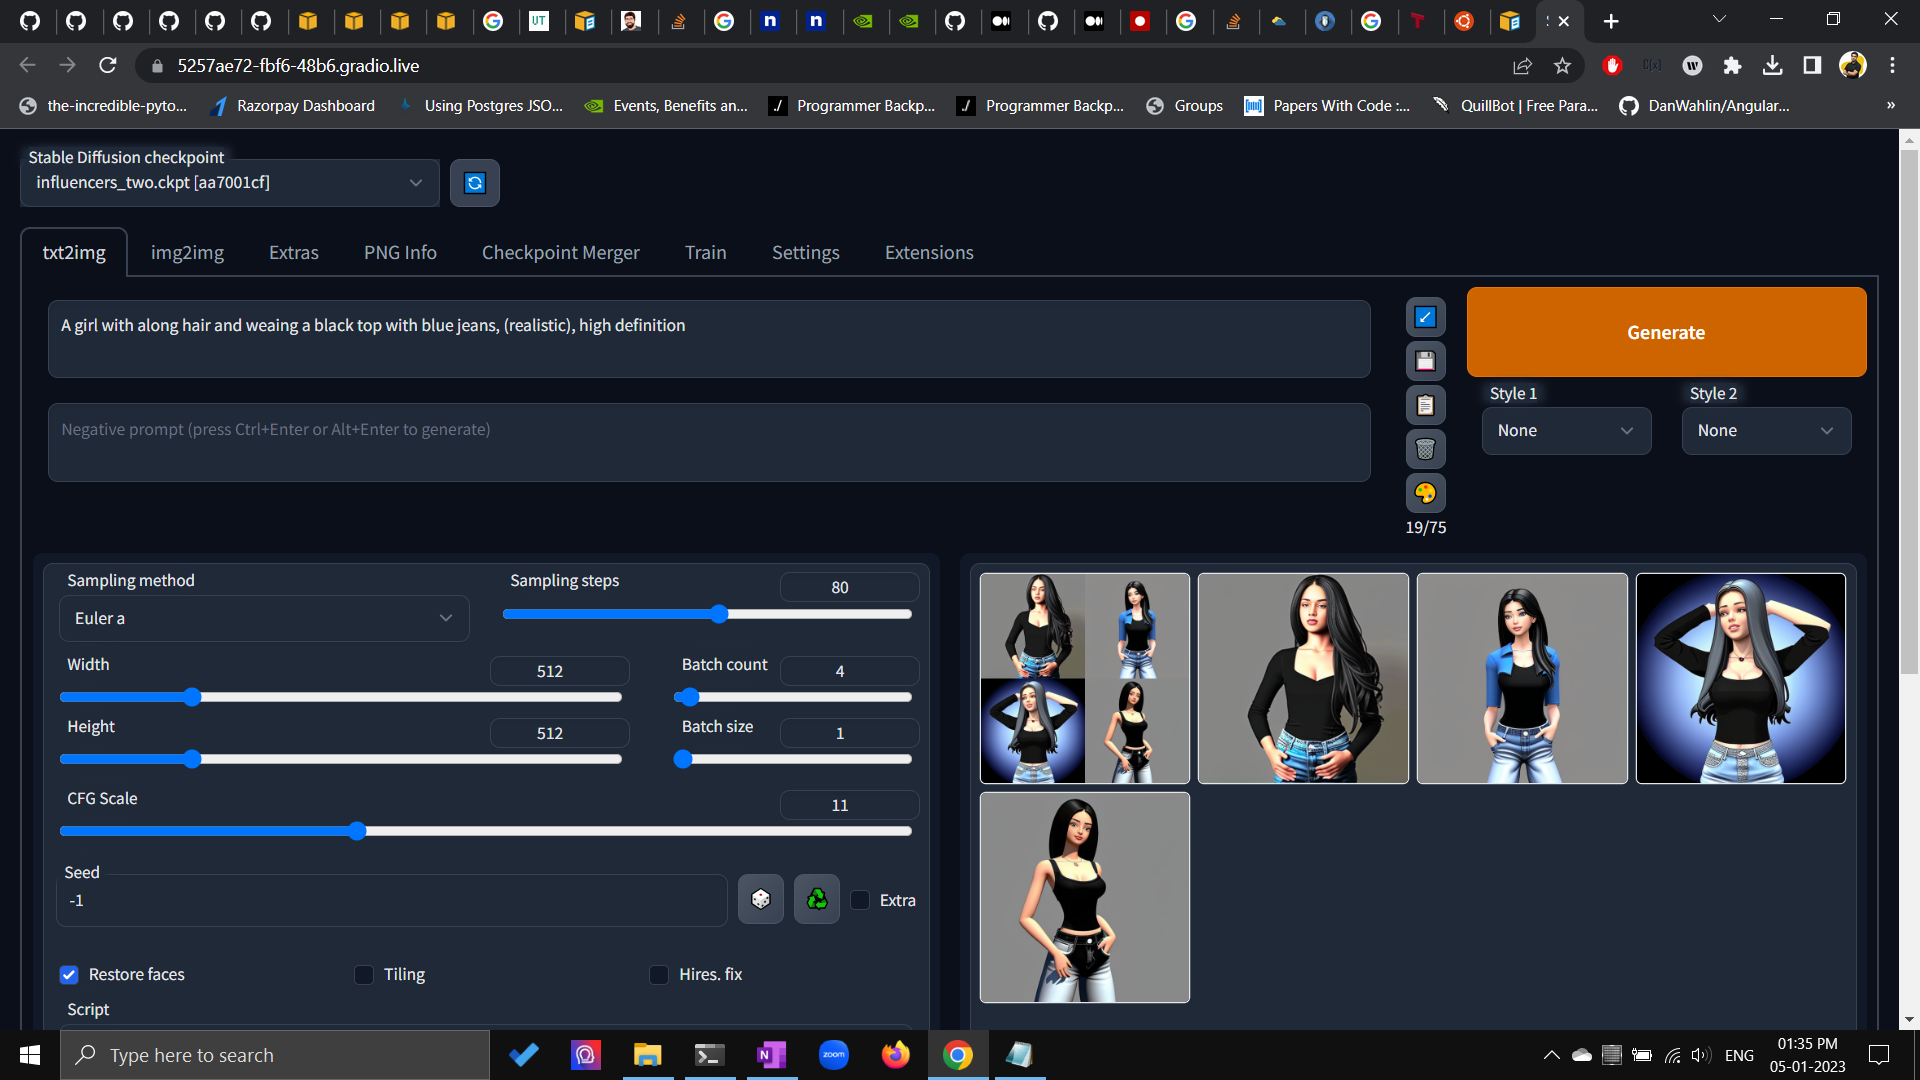Open the Chrome tab search chevron
The height and width of the screenshot is (1080, 1920).
pyautogui.click(x=1719, y=19)
